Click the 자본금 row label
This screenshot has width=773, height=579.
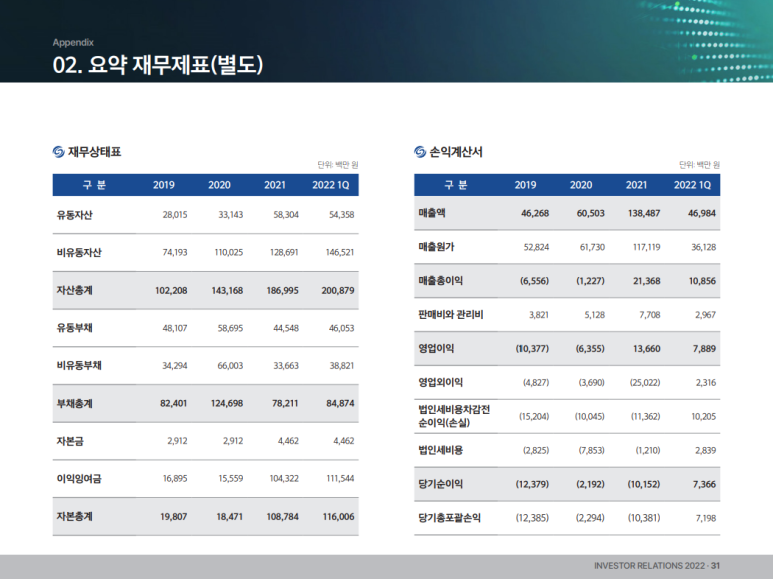70,441
